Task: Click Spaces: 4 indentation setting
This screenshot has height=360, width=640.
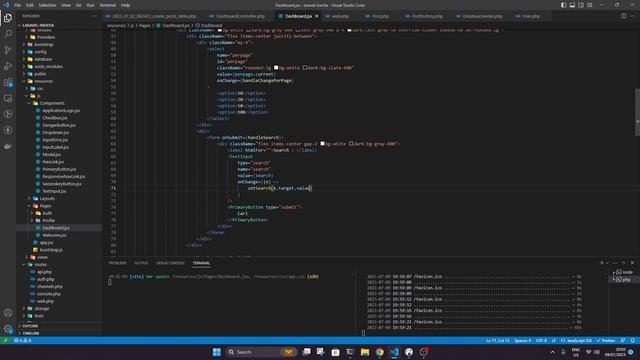Action: pos(522,340)
